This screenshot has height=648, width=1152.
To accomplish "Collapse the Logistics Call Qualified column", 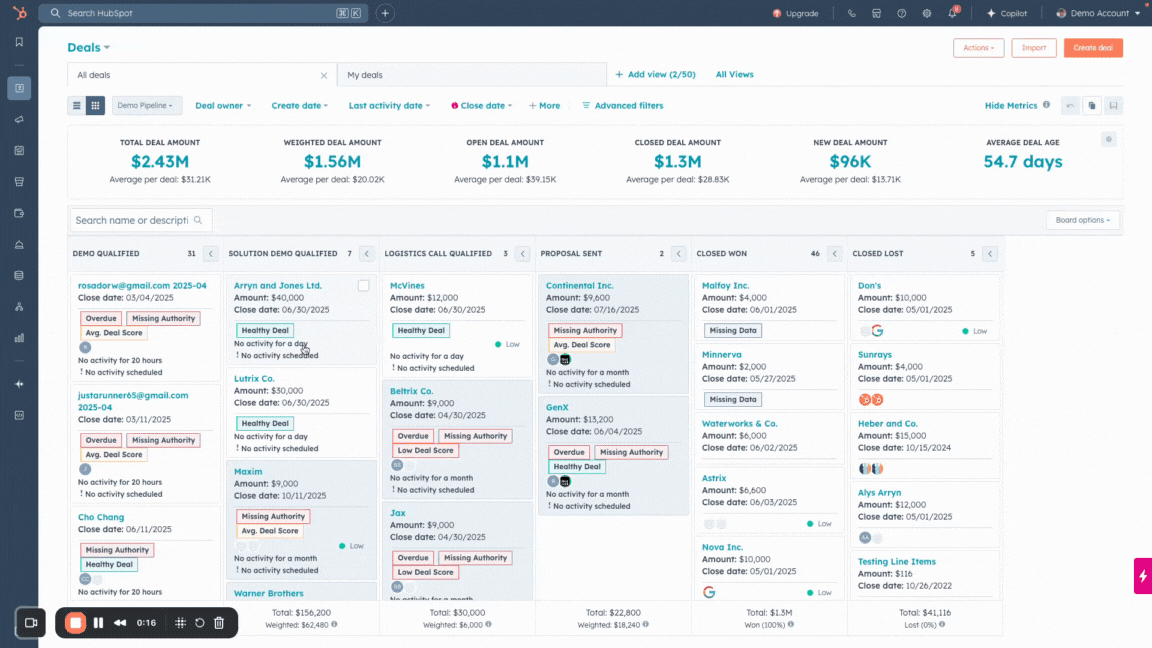I will (522, 254).
